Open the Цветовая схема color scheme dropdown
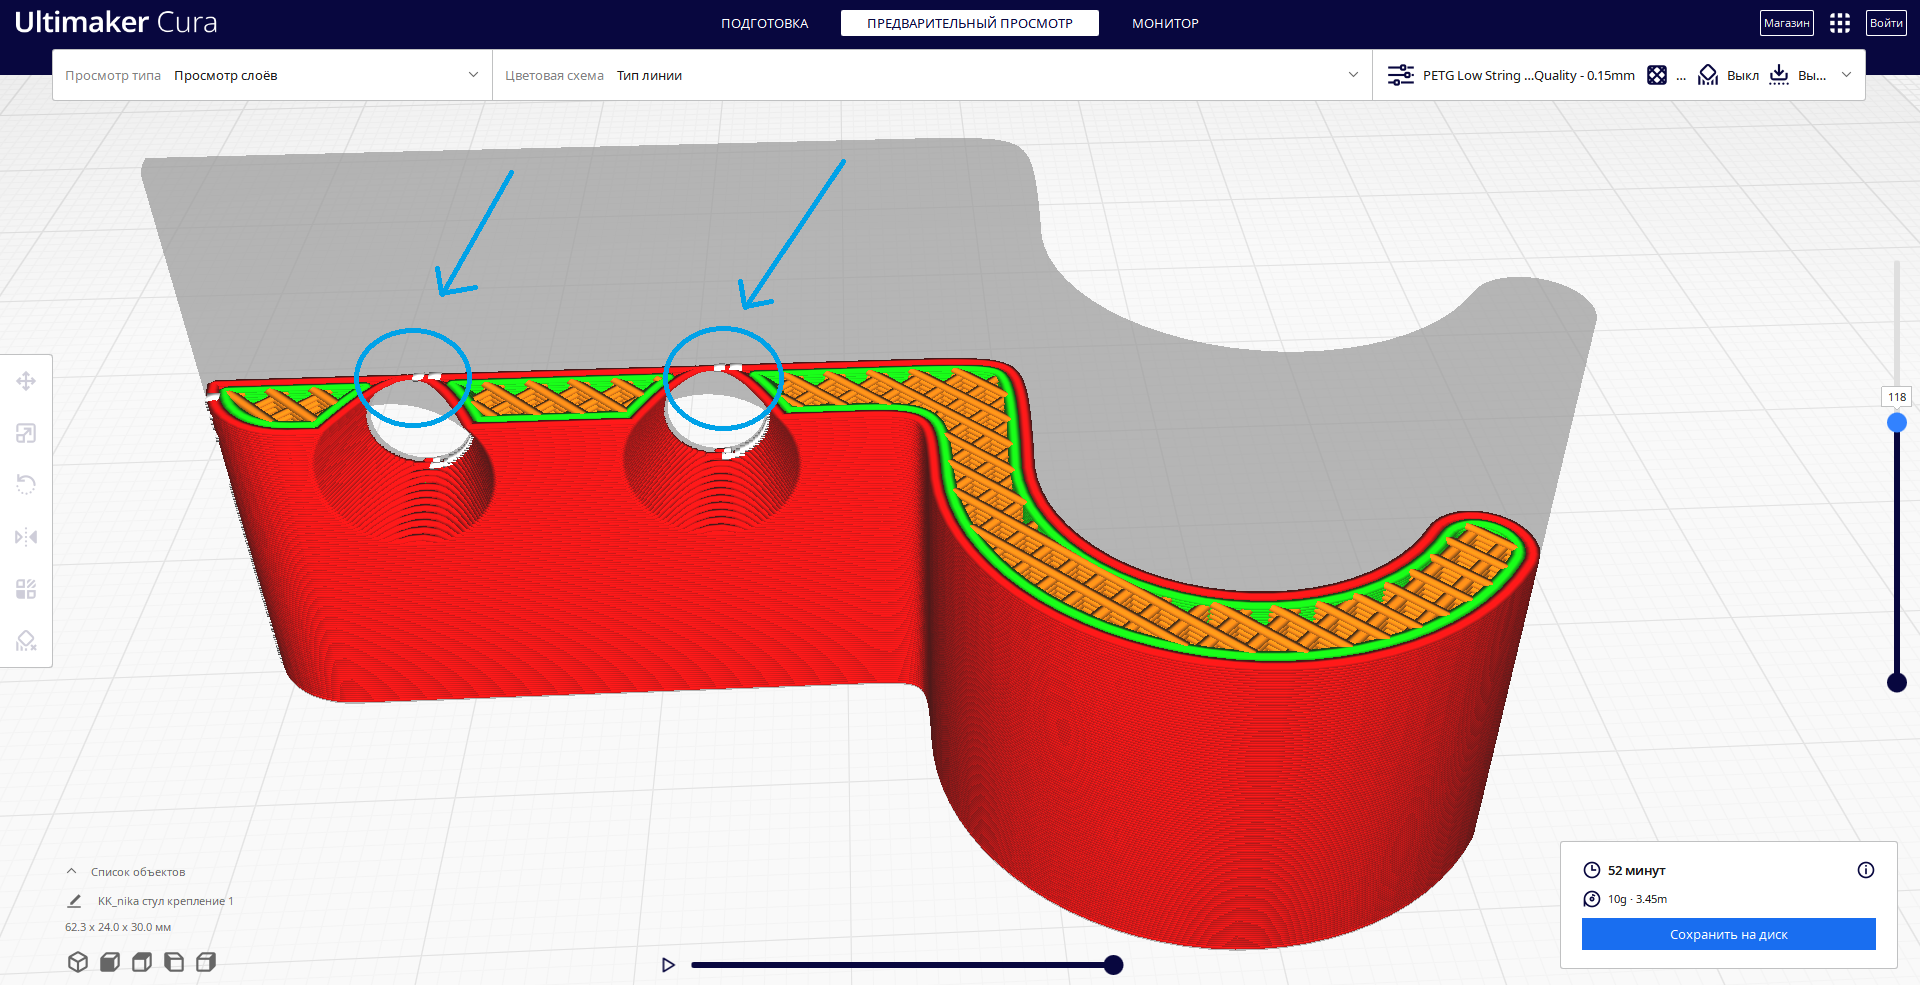The width and height of the screenshot is (1920, 985). point(932,75)
